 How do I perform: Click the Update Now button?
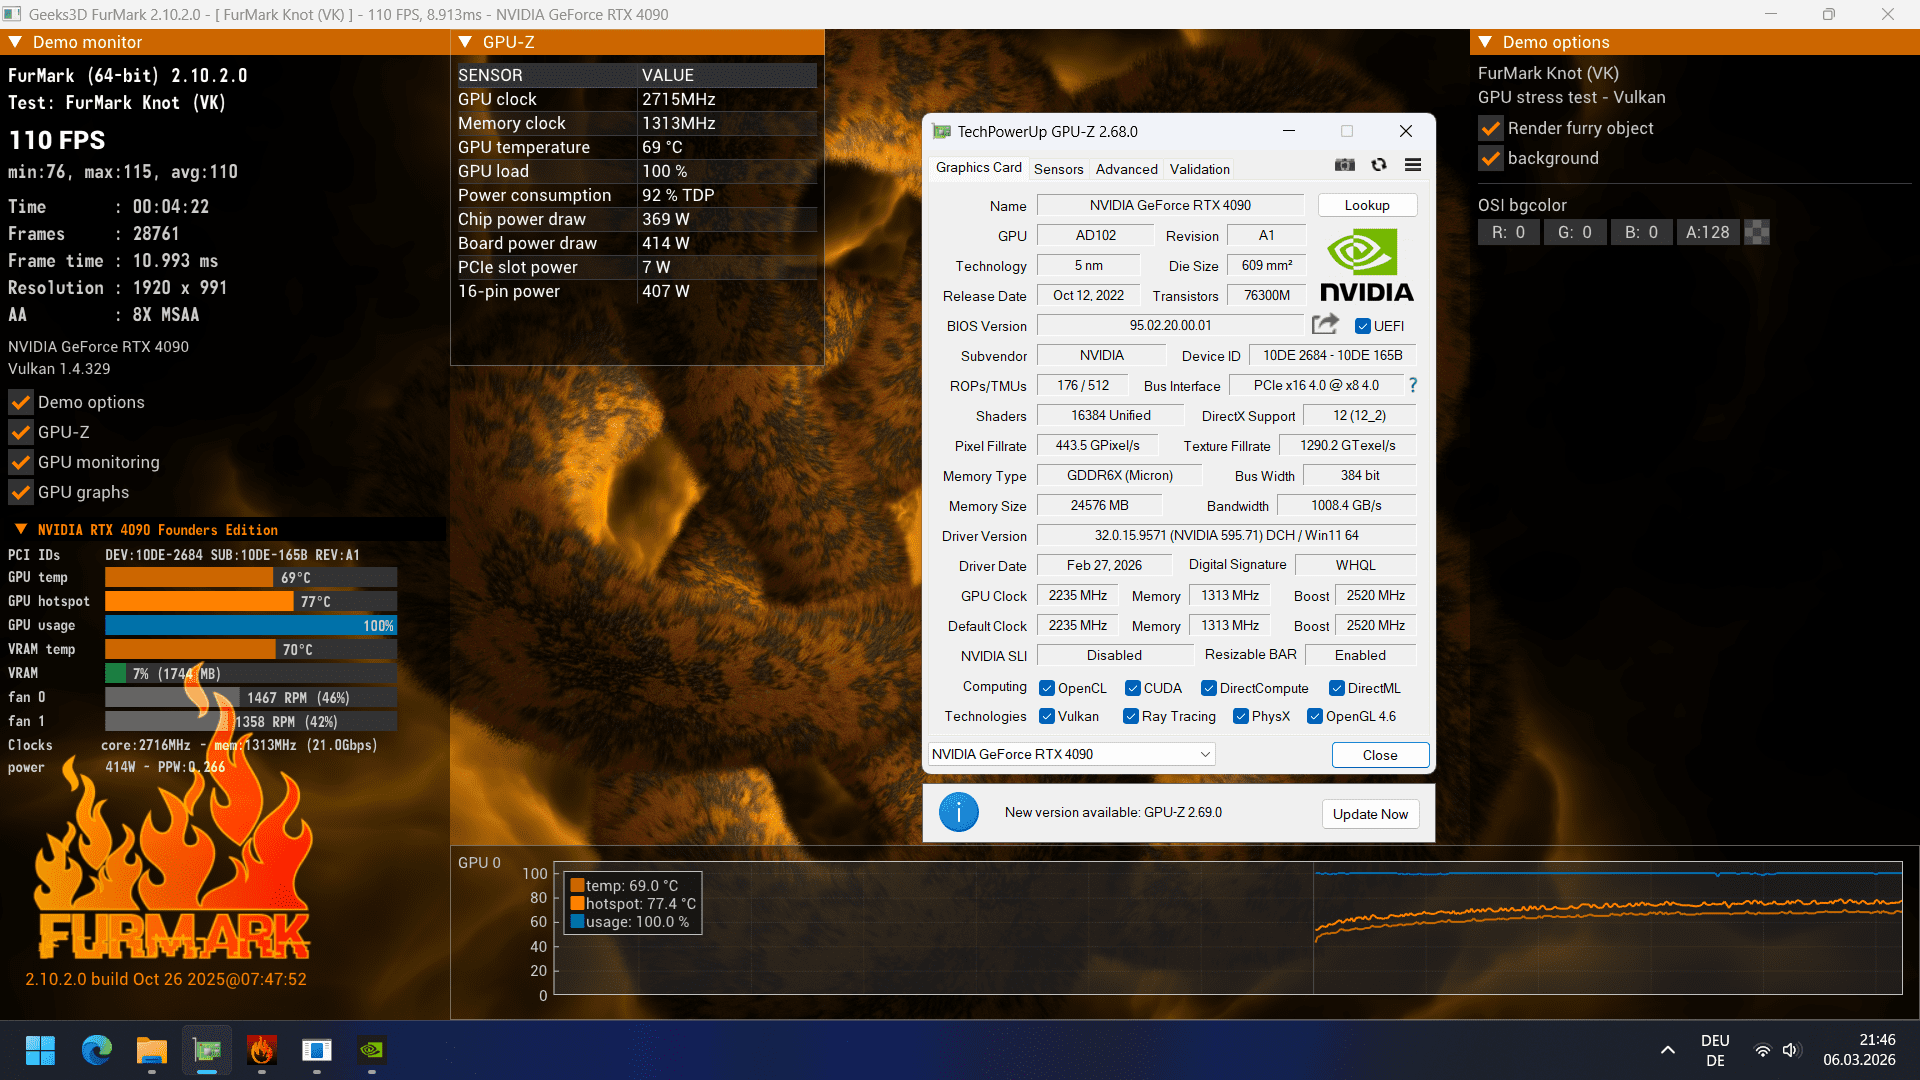tap(1369, 814)
